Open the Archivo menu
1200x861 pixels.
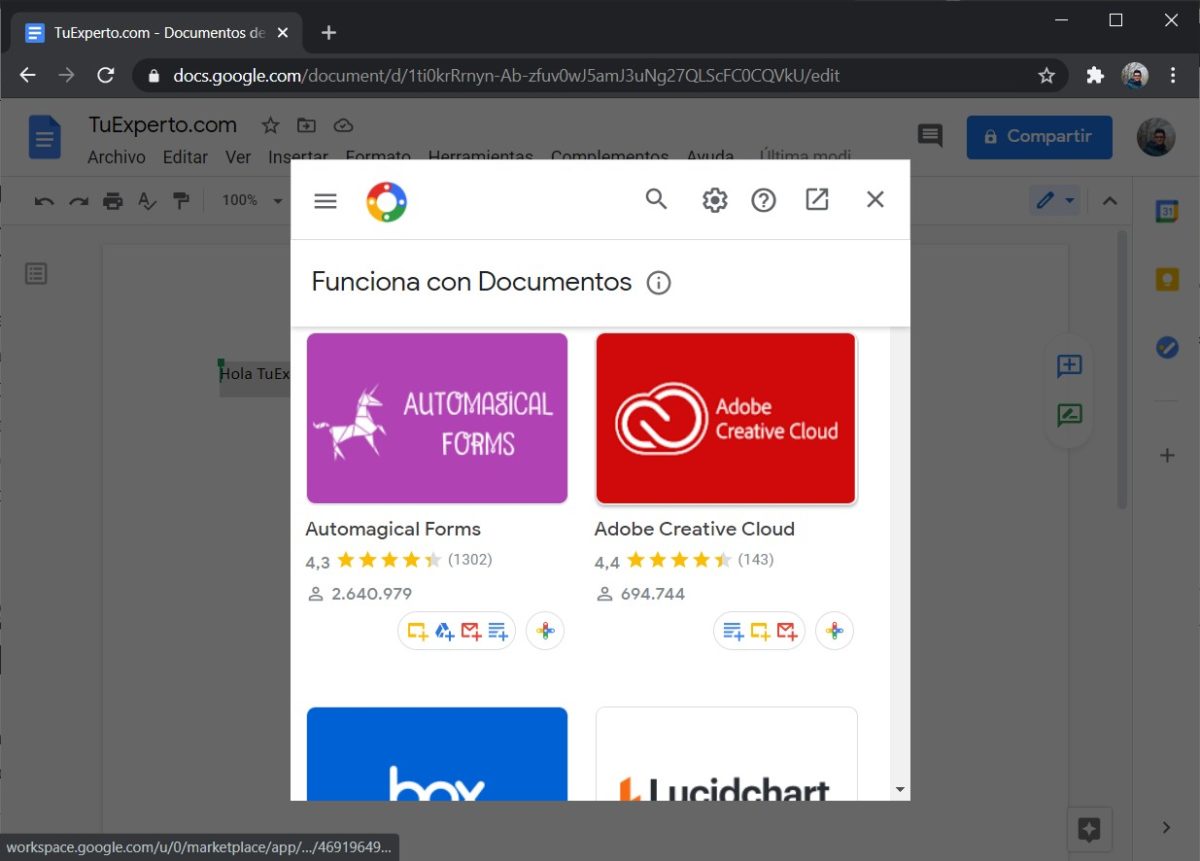tap(116, 157)
